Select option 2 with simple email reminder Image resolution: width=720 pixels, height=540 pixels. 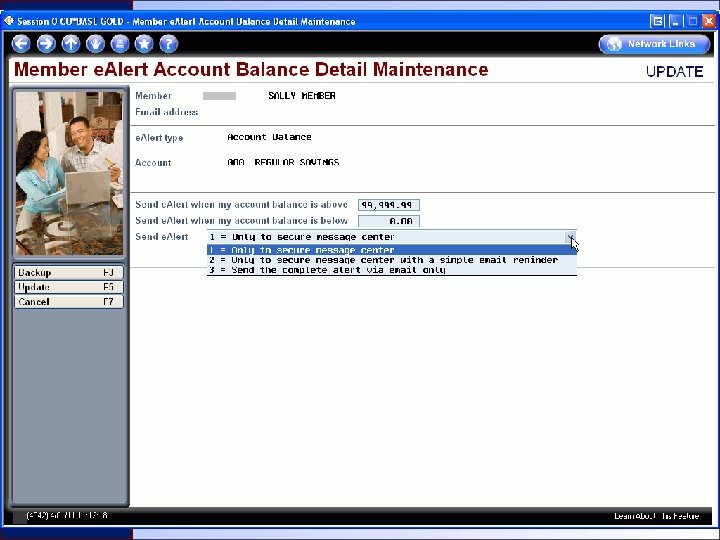tap(392, 260)
